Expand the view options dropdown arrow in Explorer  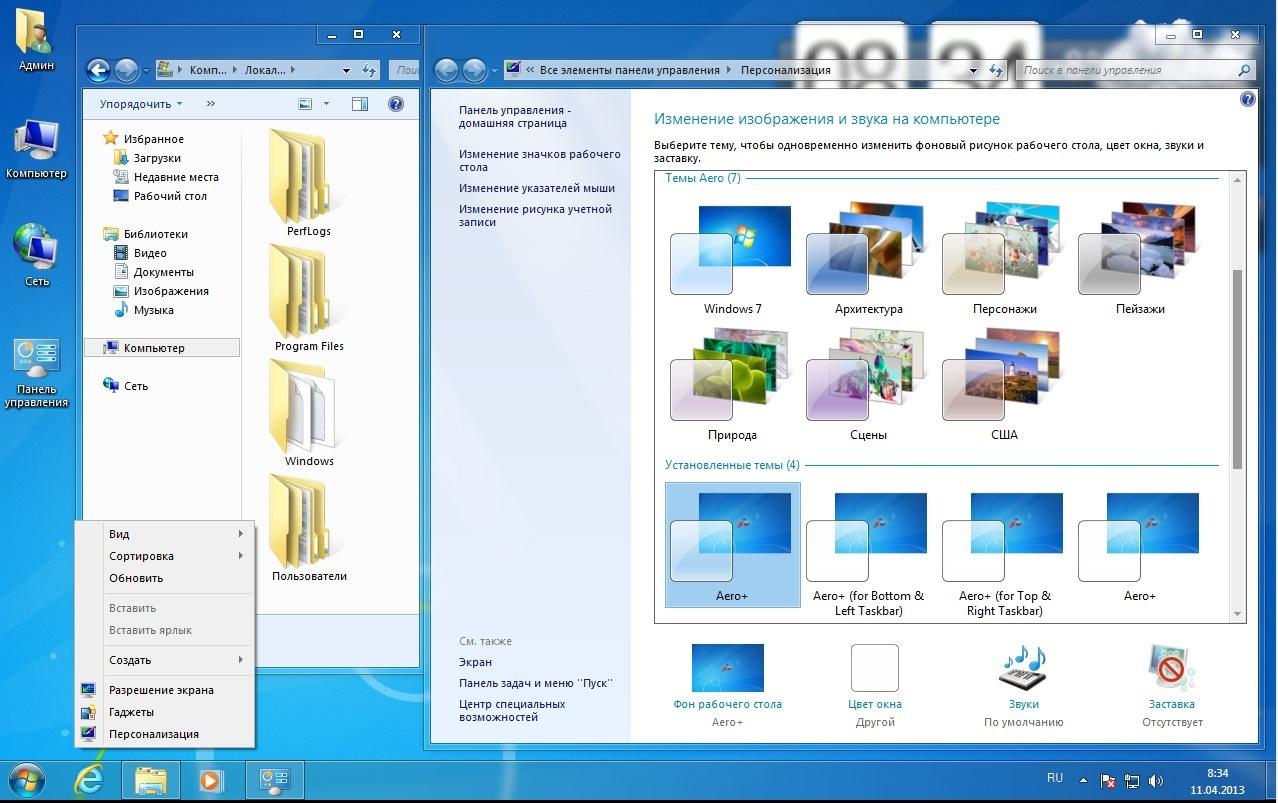(326, 104)
